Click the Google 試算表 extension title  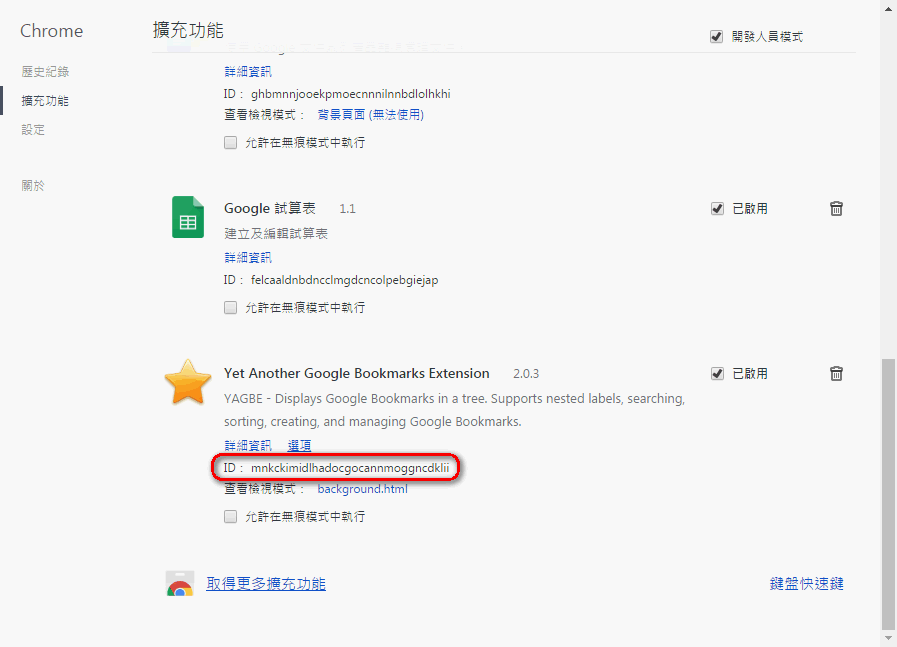(x=270, y=208)
